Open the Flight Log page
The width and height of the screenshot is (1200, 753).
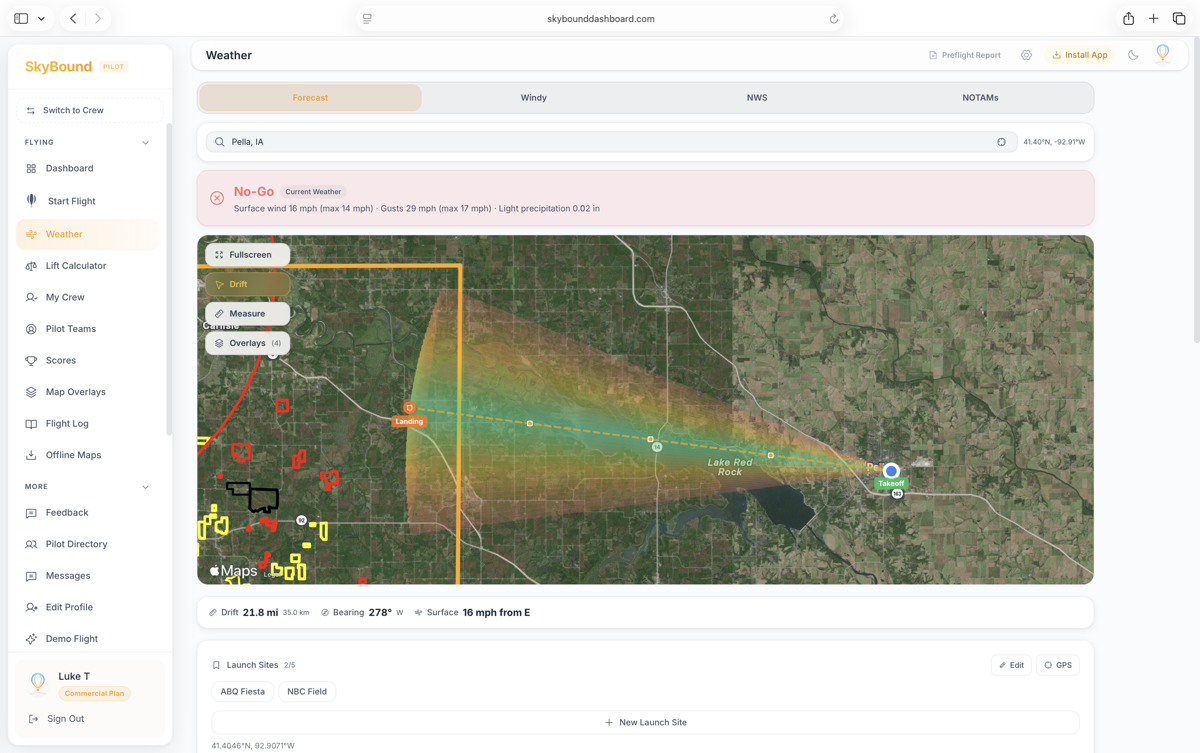(x=67, y=424)
